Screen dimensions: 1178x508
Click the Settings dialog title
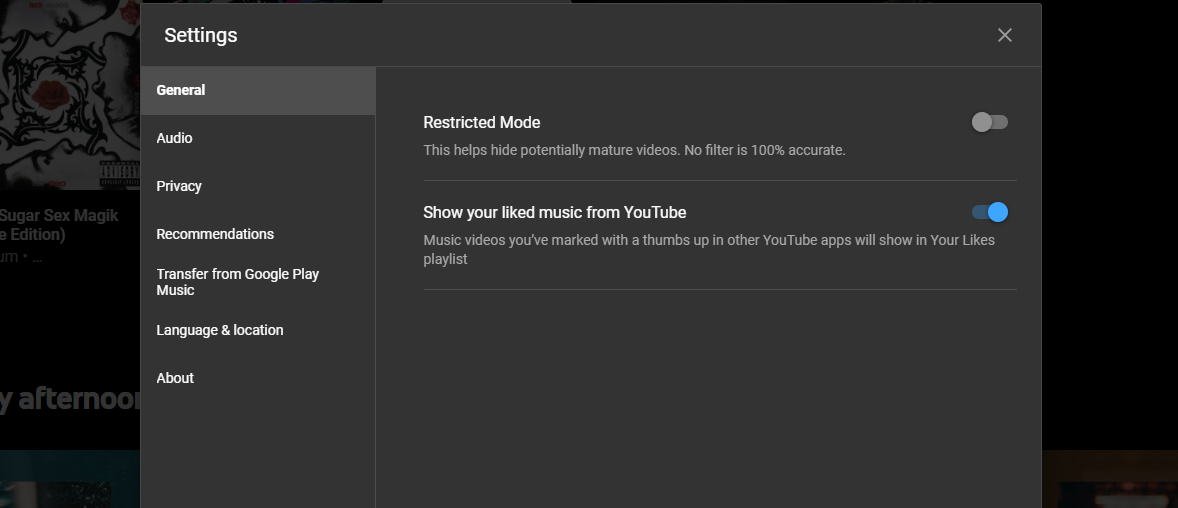(x=201, y=35)
